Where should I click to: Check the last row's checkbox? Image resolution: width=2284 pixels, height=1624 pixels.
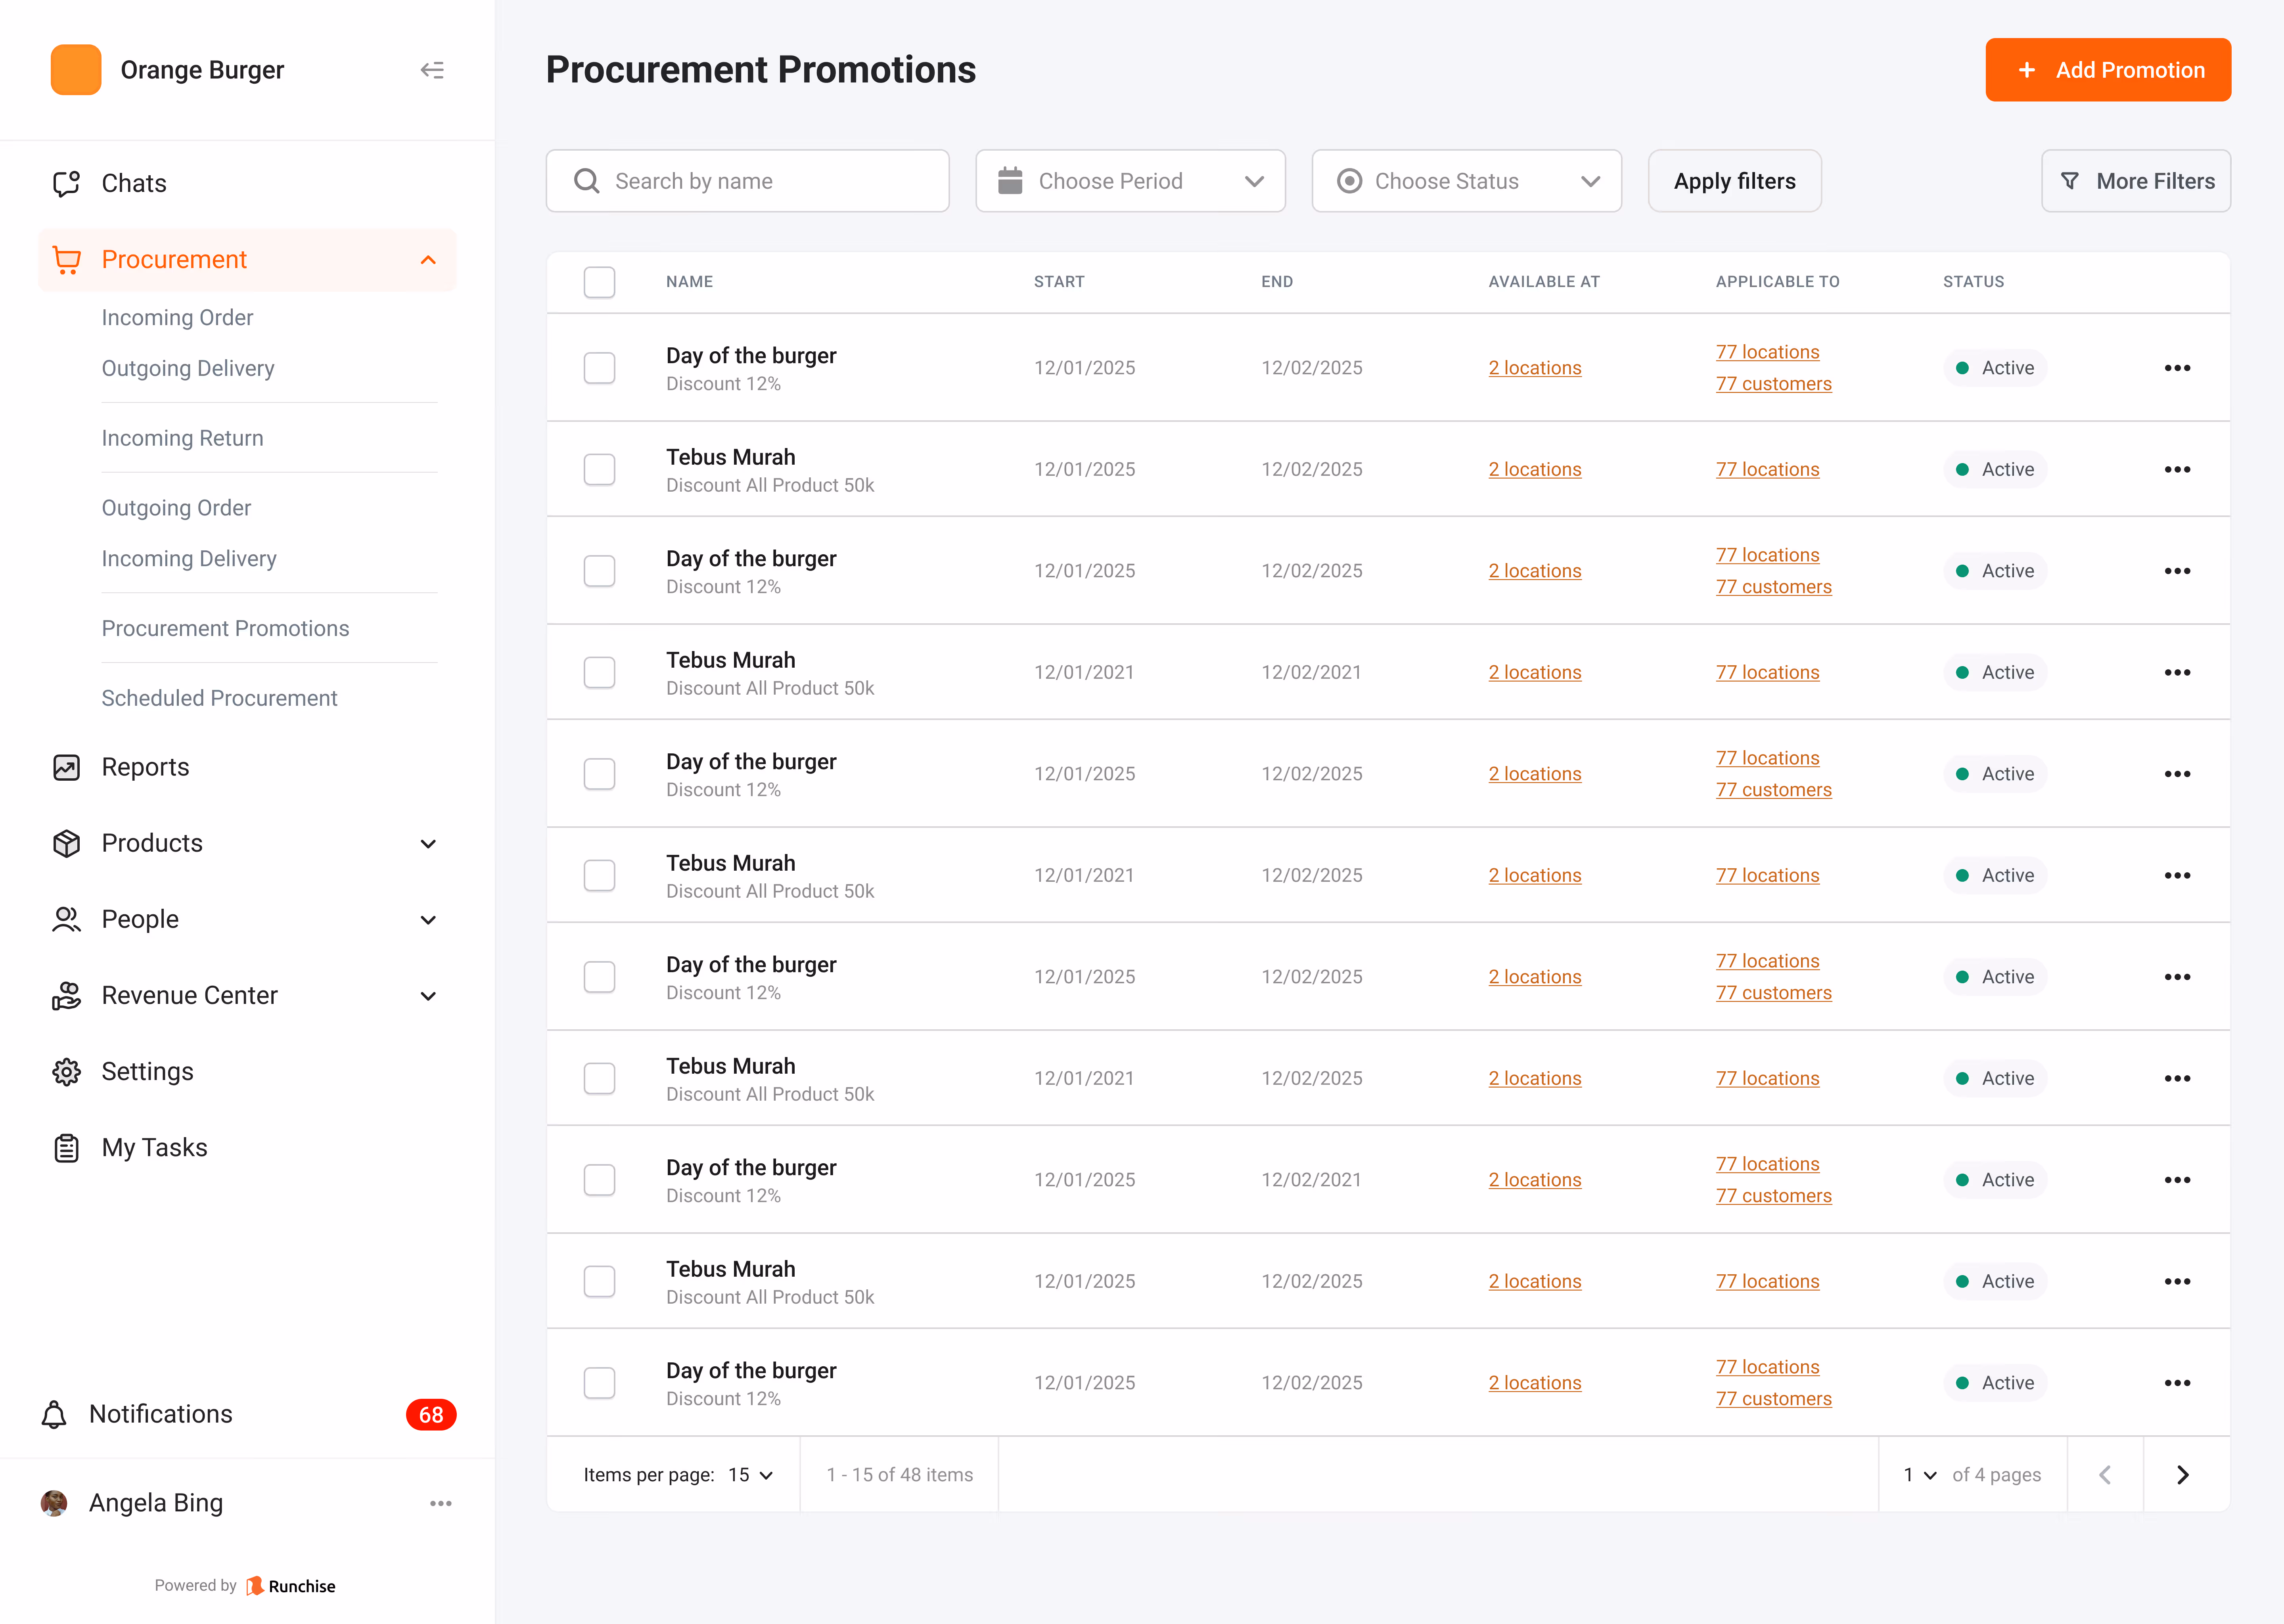tap(599, 1383)
